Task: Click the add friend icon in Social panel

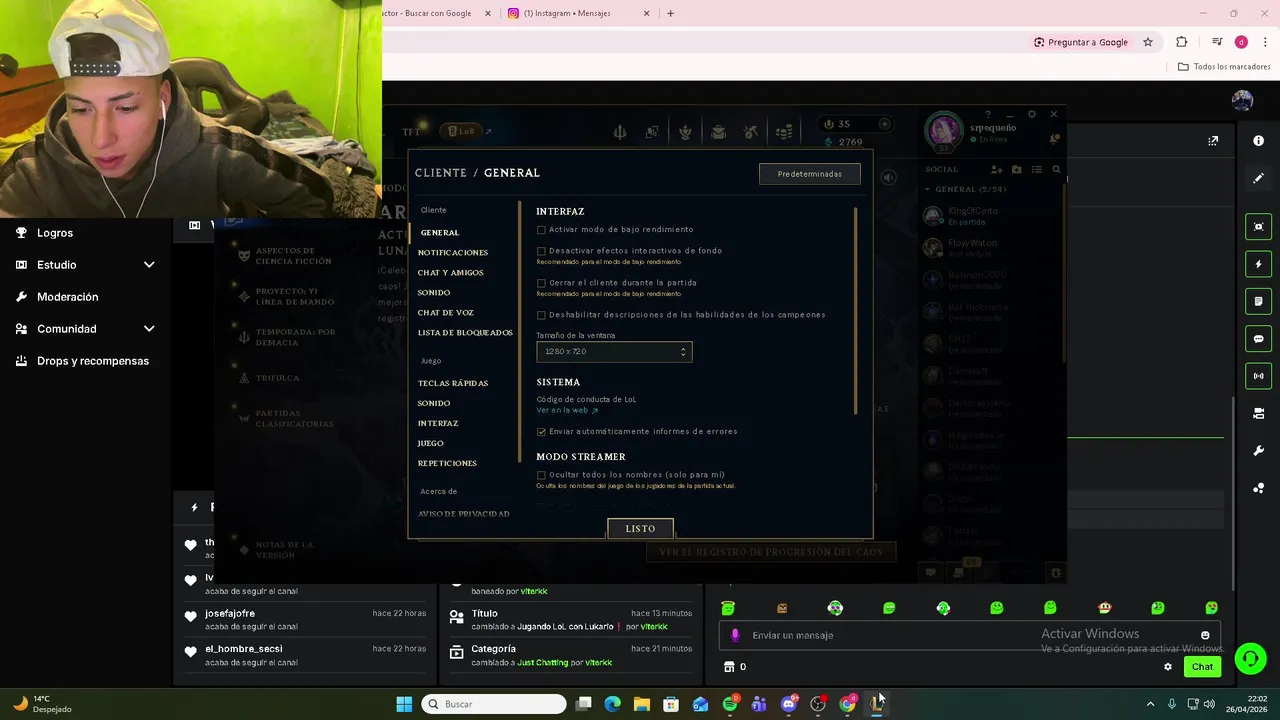Action: point(996,170)
